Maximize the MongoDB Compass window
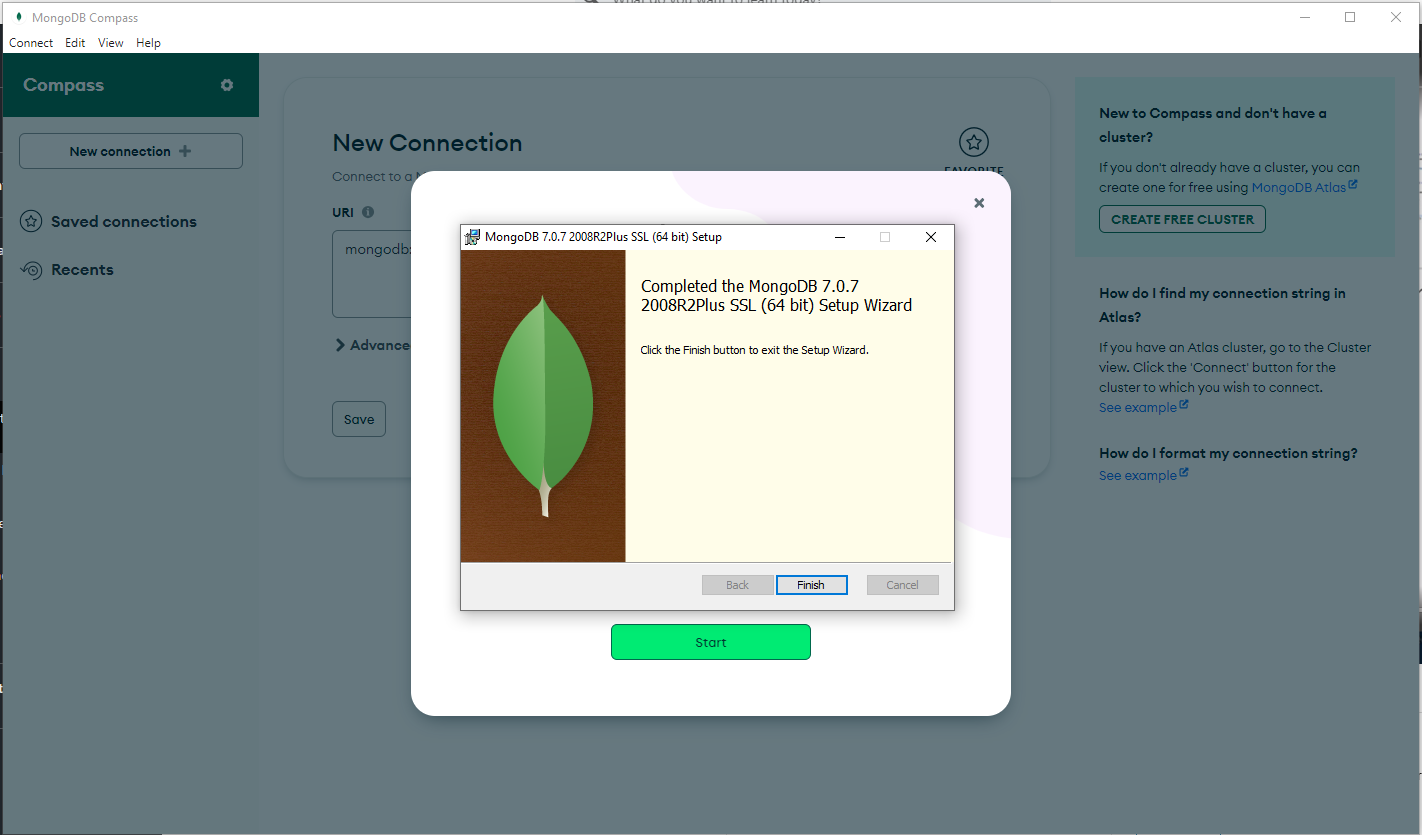 pos(1350,17)
